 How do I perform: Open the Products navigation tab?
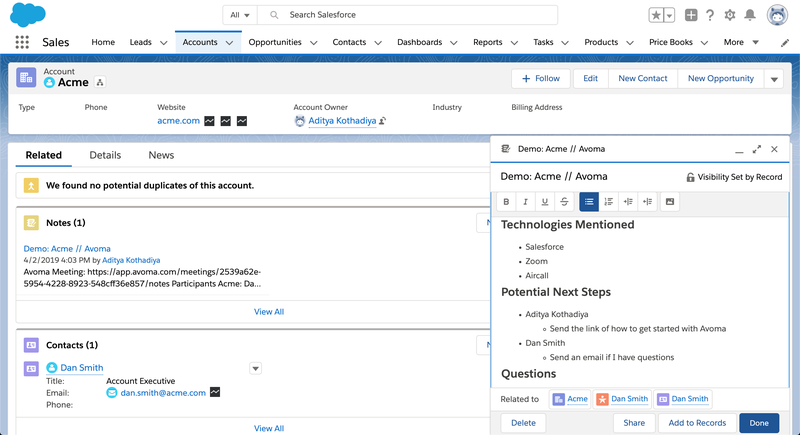pos(601,42)
